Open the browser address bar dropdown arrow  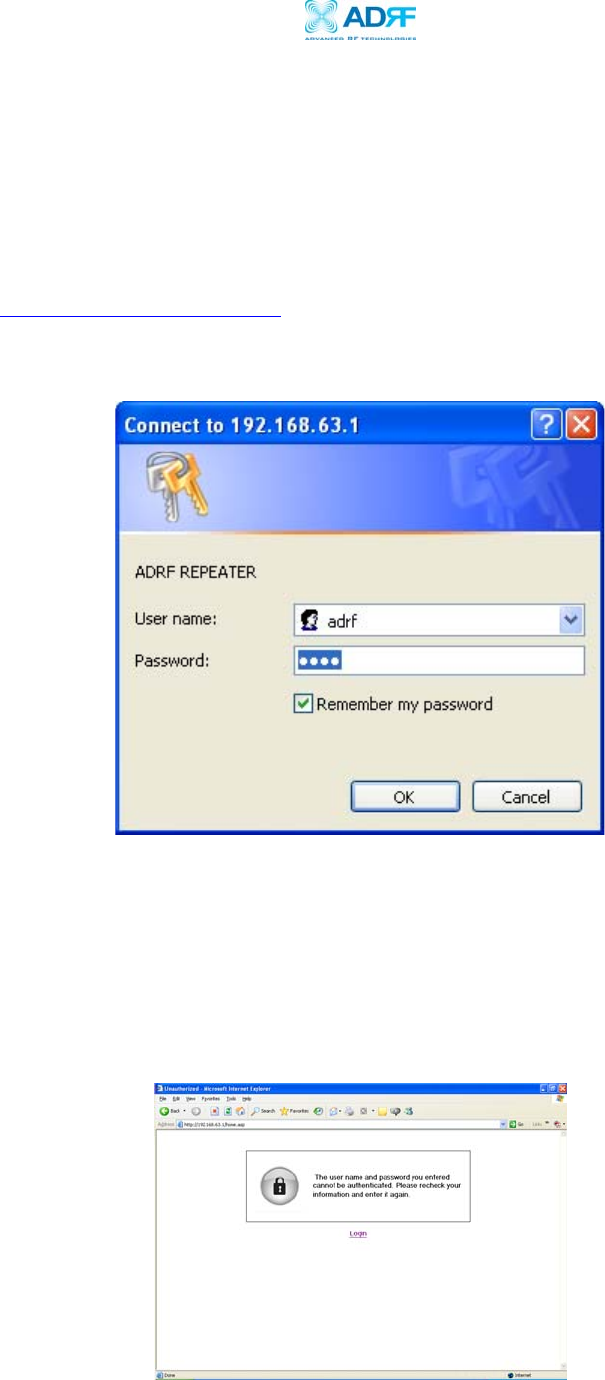point(503,1124)
